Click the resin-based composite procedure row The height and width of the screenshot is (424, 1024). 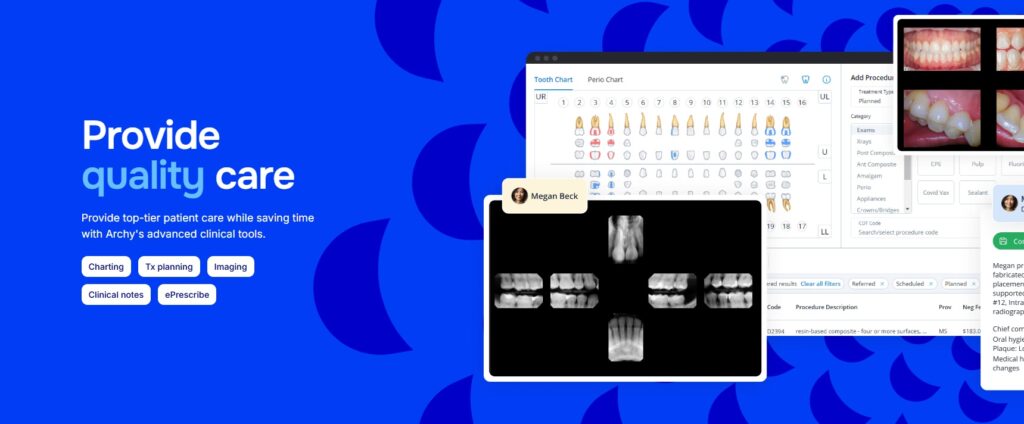tap(875, 331)
